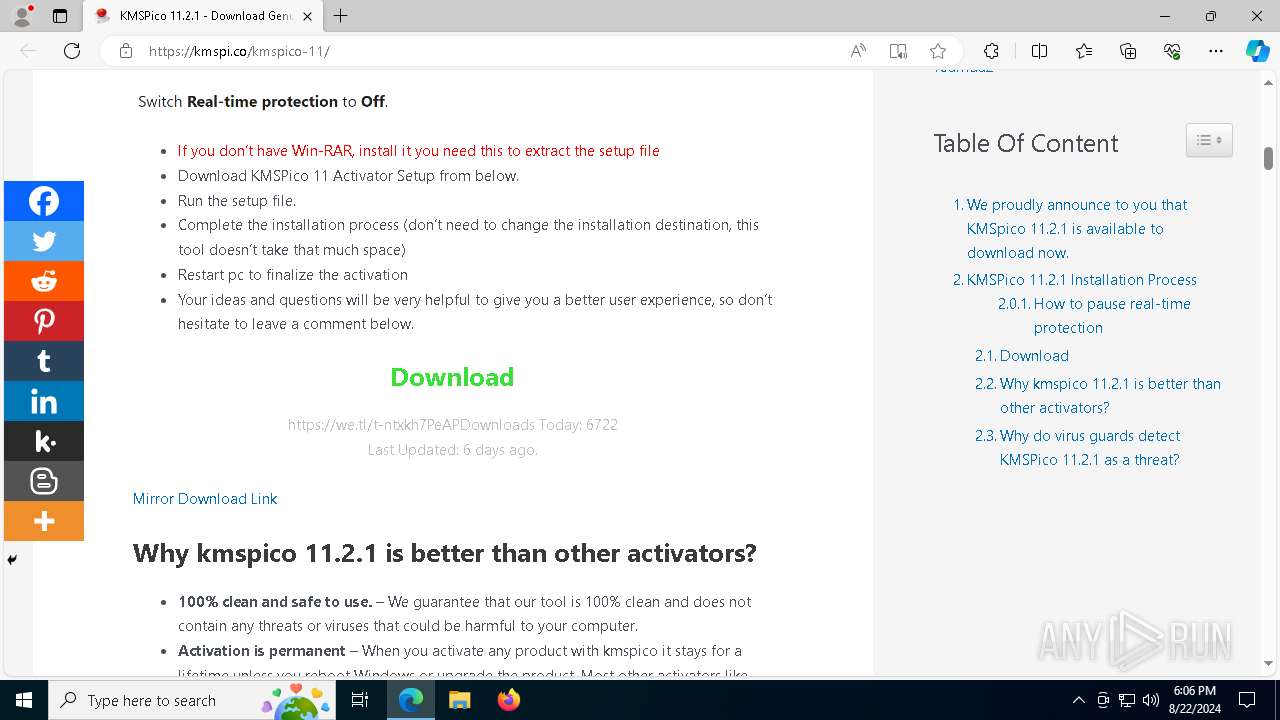
Task: Open Browser essentials
Action: 1172,51
